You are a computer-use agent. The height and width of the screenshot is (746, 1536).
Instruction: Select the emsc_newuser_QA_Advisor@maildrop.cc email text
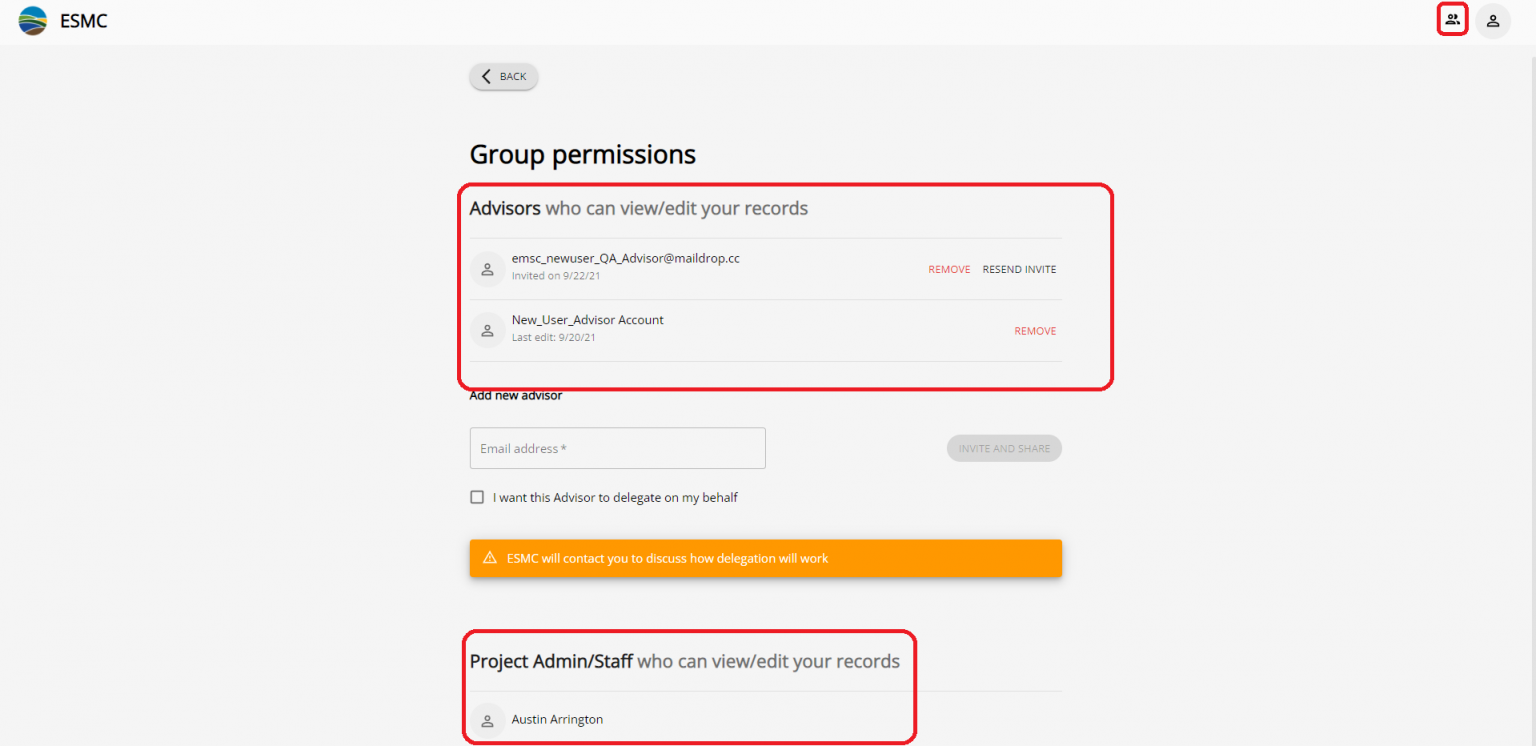(625, 259)
